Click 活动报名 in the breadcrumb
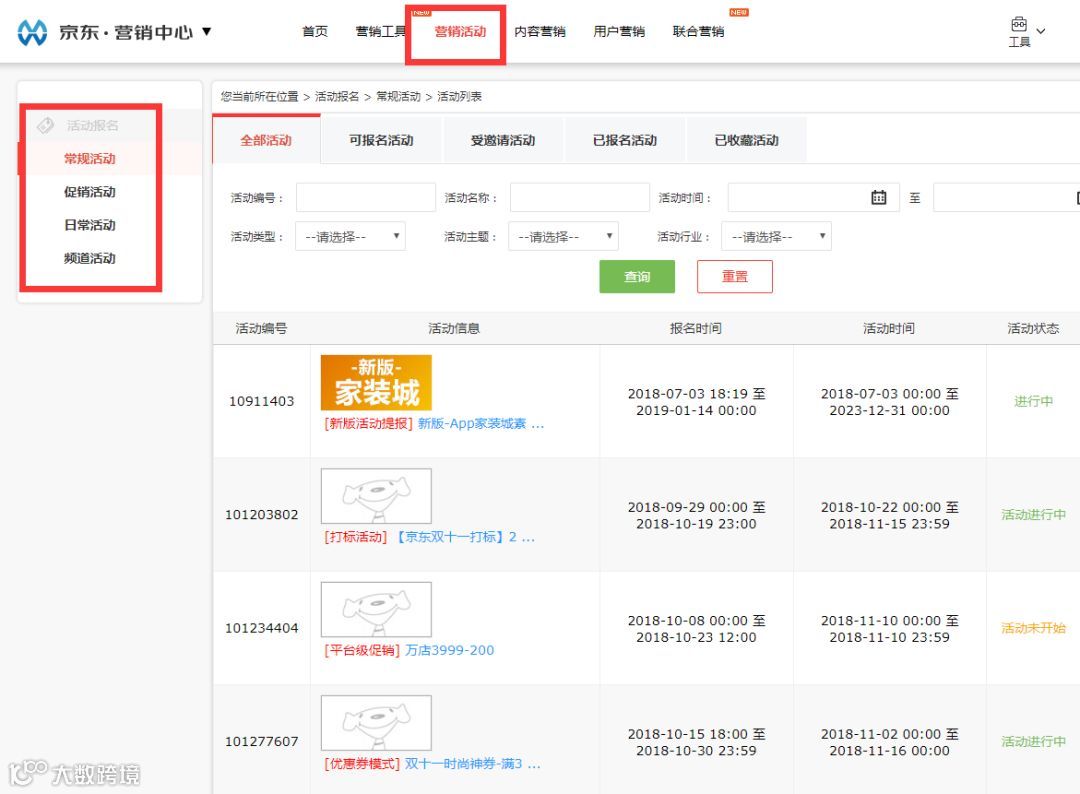Viewport: 1080px width, 794px height. (x=337, y=96)
